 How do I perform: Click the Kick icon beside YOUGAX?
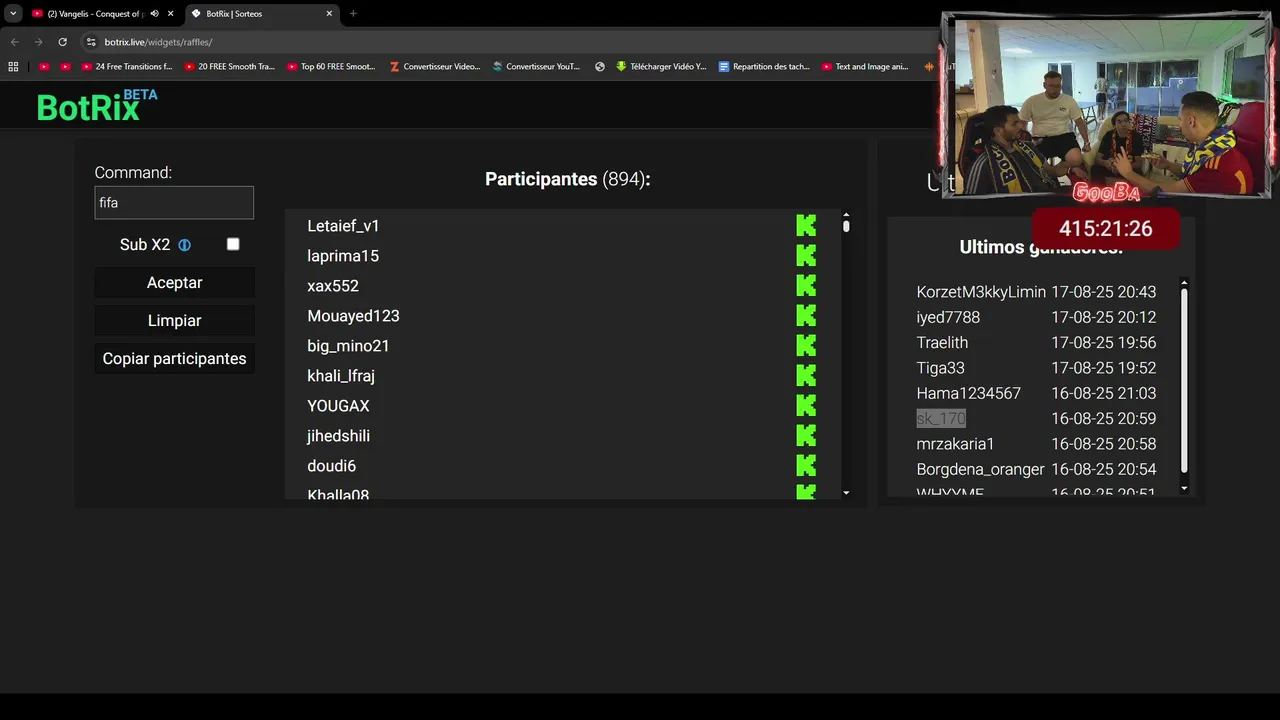[x=806, y=405]
